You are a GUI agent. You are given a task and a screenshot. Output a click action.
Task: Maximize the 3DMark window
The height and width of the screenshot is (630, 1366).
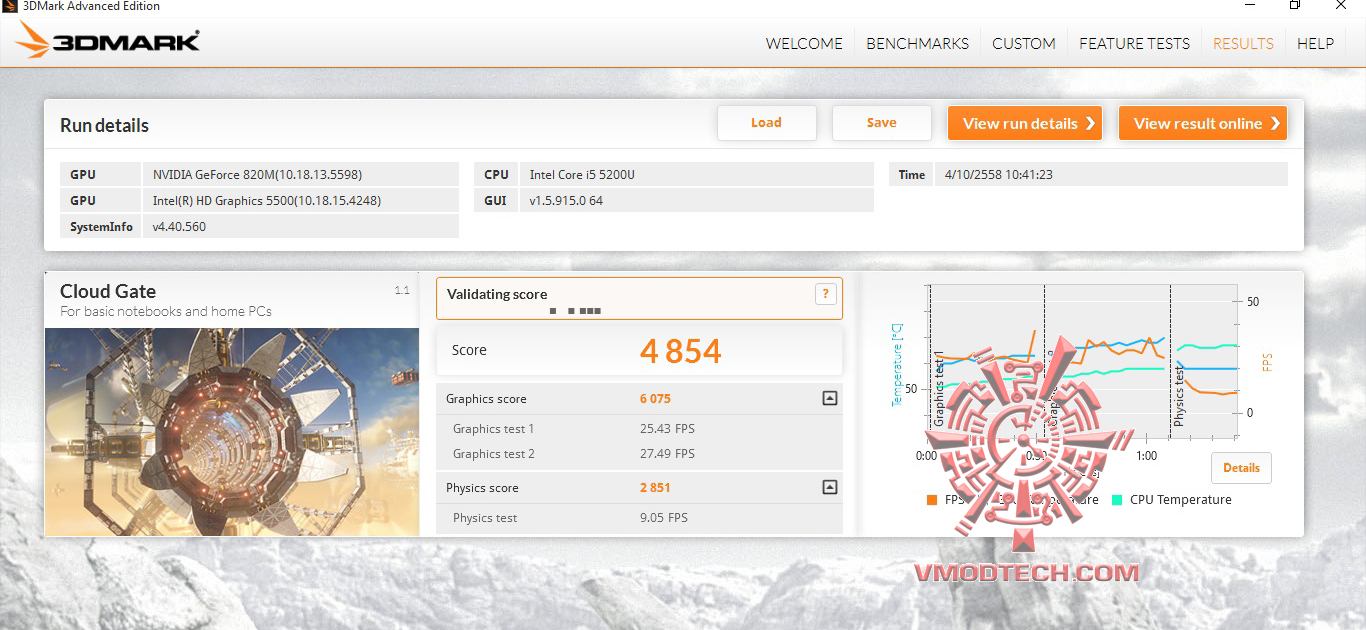point(1295,6)
